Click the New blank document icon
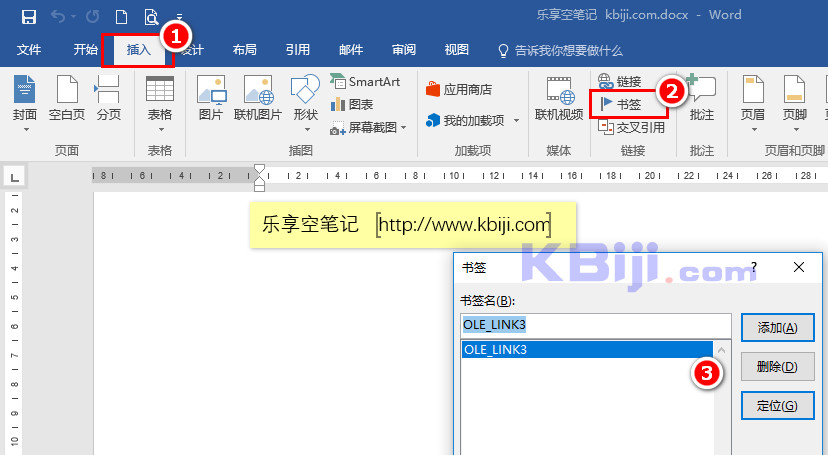 [x=121, y=17]
